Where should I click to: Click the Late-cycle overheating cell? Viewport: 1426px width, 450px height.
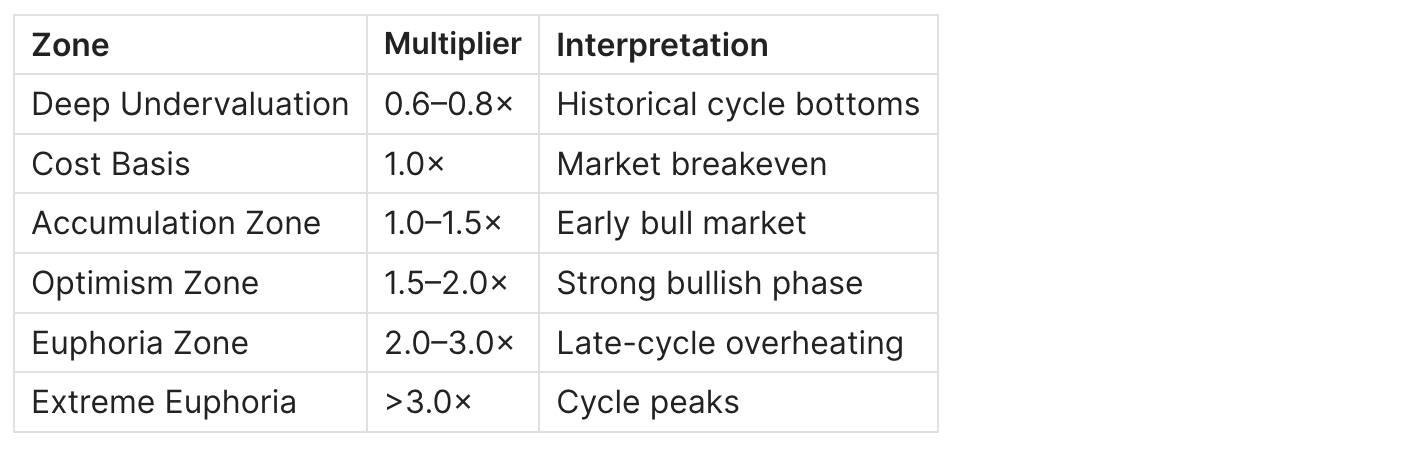pyautogui.click(x=729, y=343)
